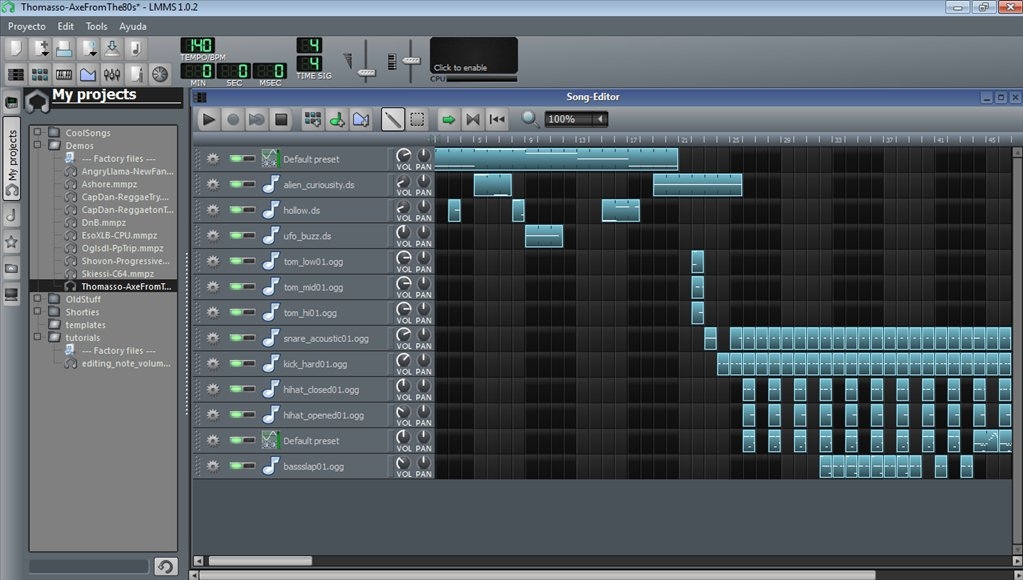Viewport: 1023px width, 580px height.
Task: Expand the CoolSongs folder
Action: pyautogui.click(x=37, y=132)
